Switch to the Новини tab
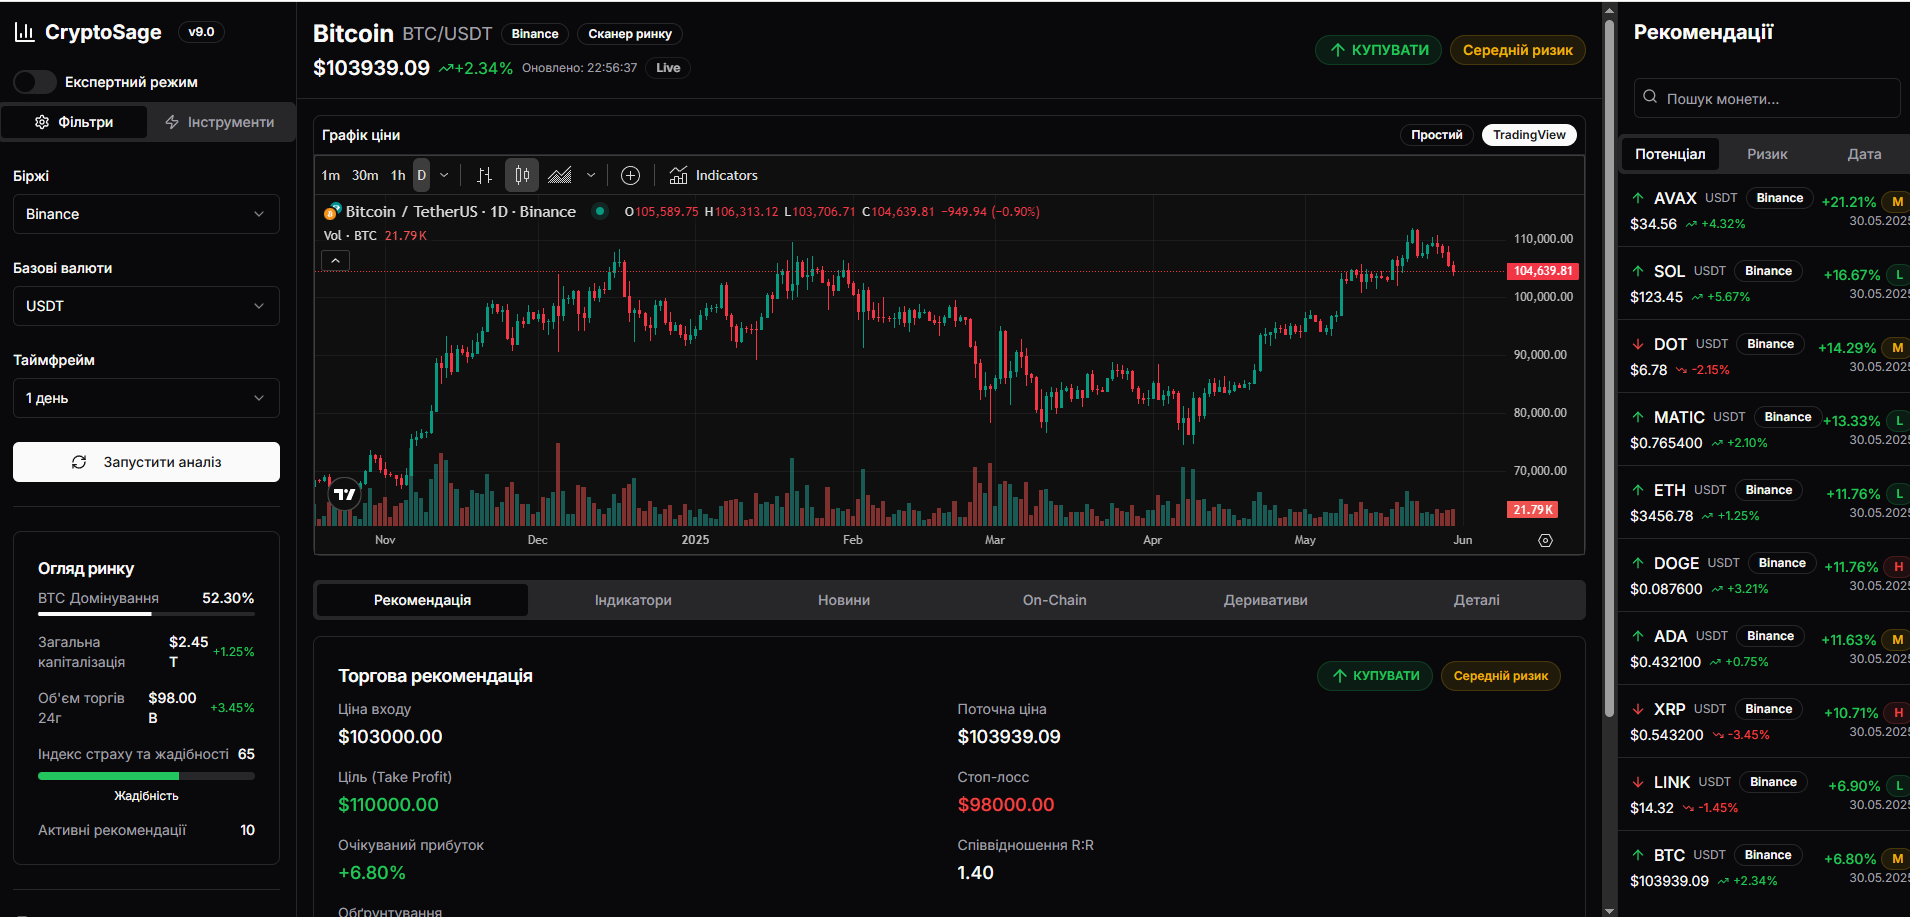This screenshot has width=1910, height=917. point(844,600)
